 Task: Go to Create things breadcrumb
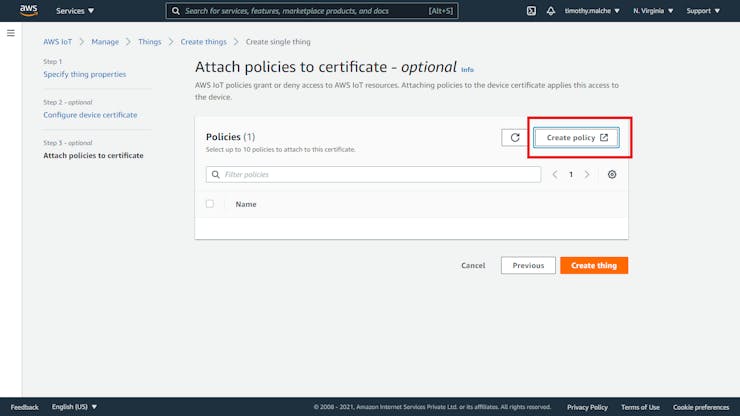pyautogui.click(x=203, y=42)
